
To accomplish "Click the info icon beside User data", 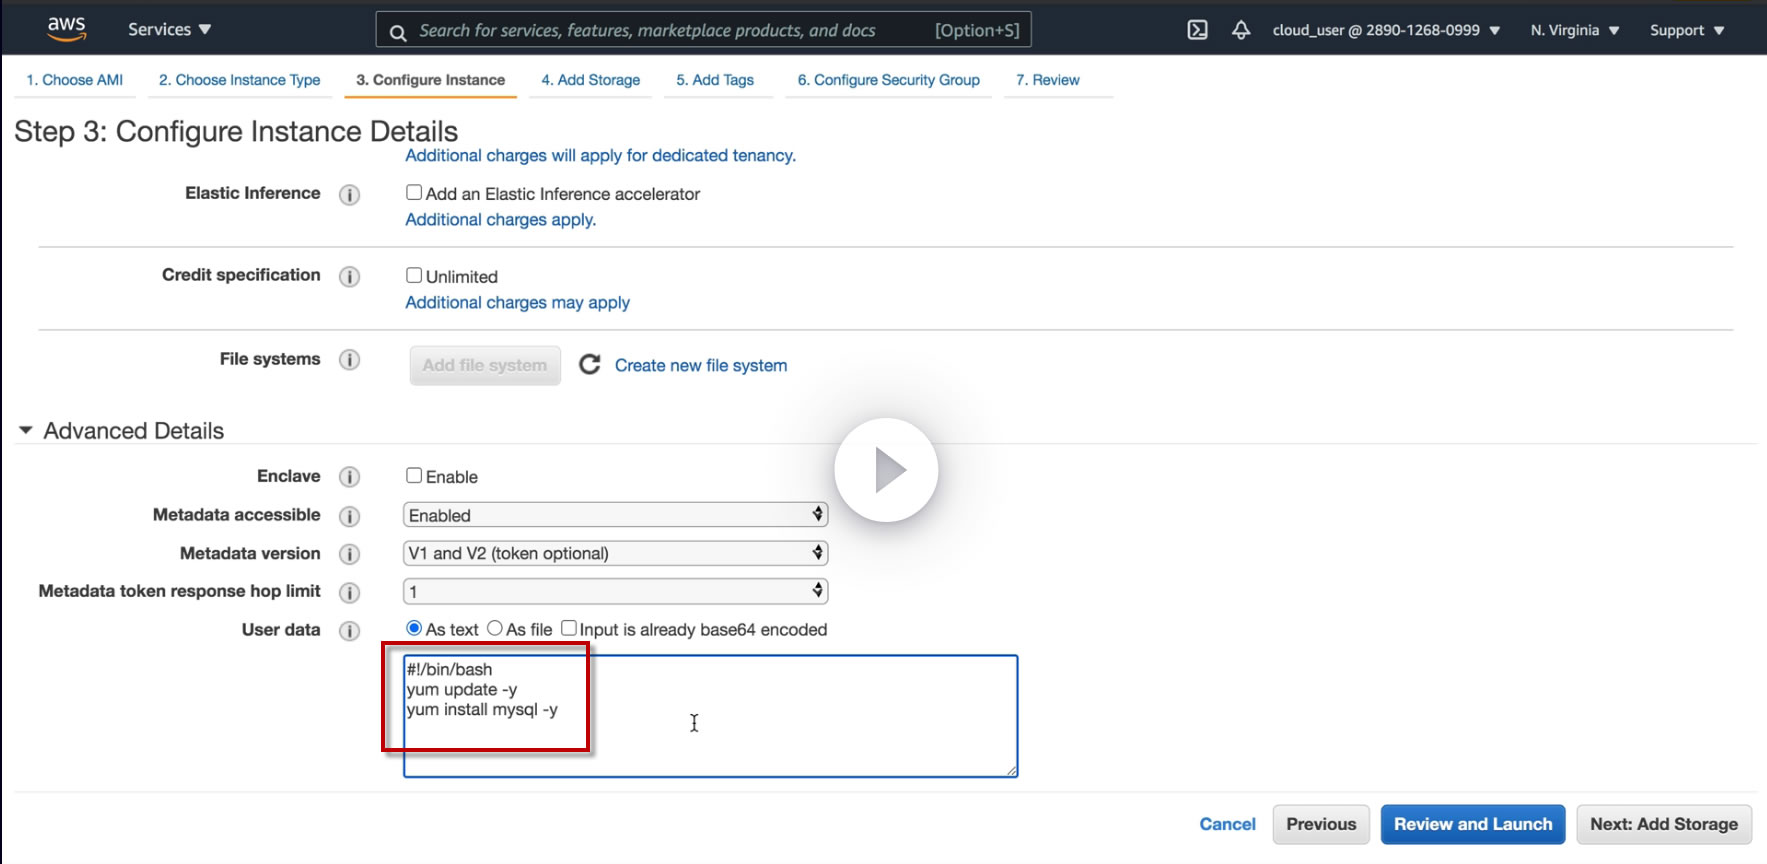I will [349, 631].
